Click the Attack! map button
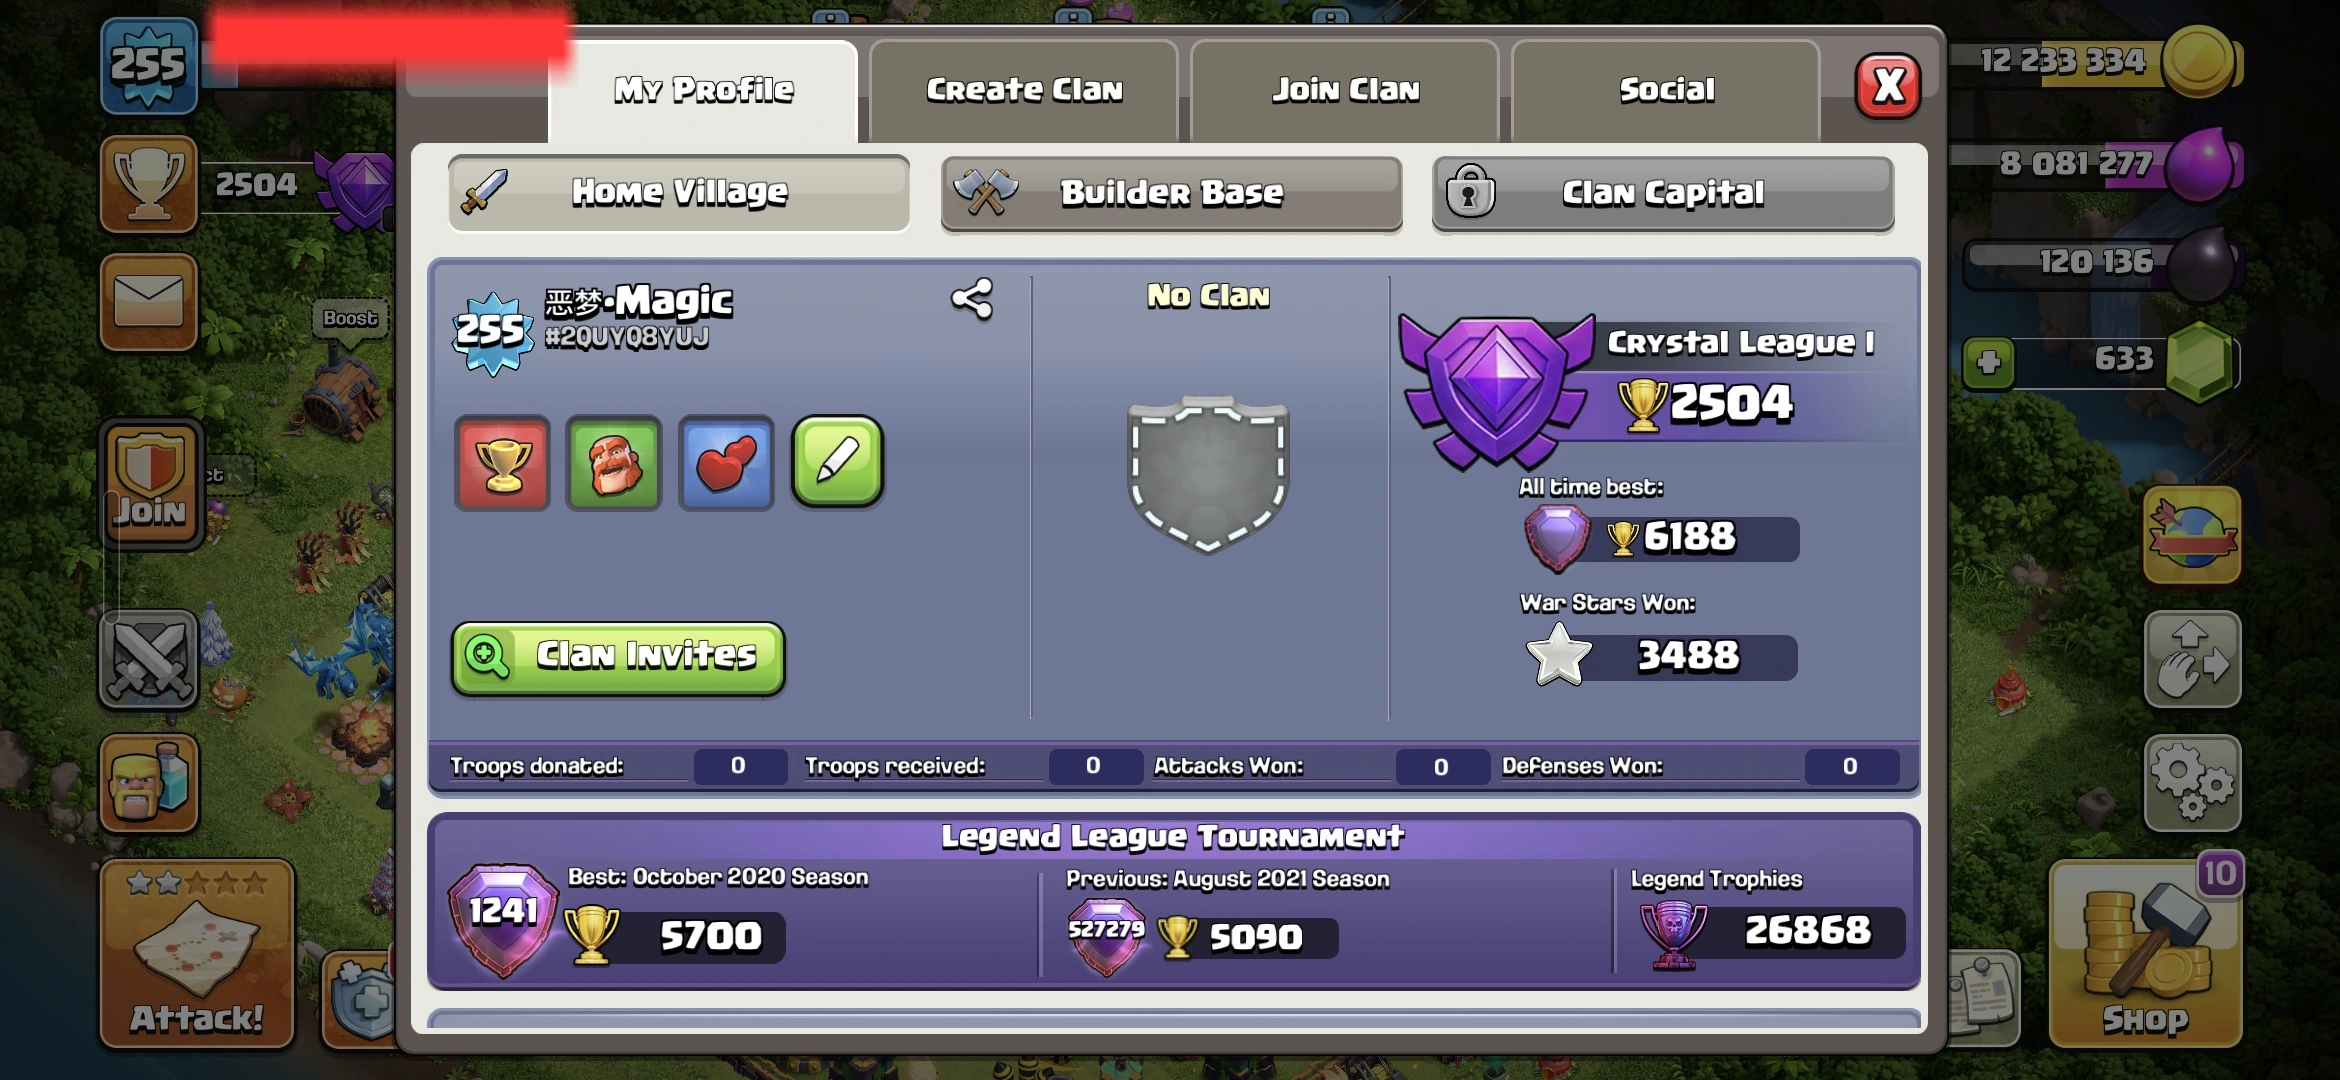Screen dimensions: 2340x1080 pyautogui.click(x=196, y=953)
